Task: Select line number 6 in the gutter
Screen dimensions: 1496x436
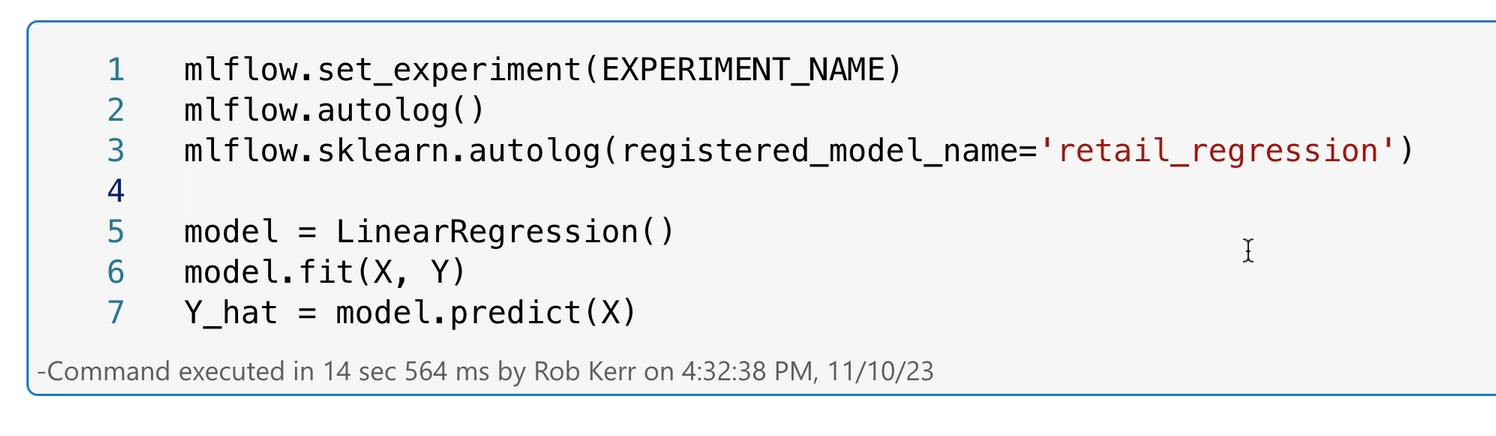Action: pyautogui.click(x=116, y=272)
